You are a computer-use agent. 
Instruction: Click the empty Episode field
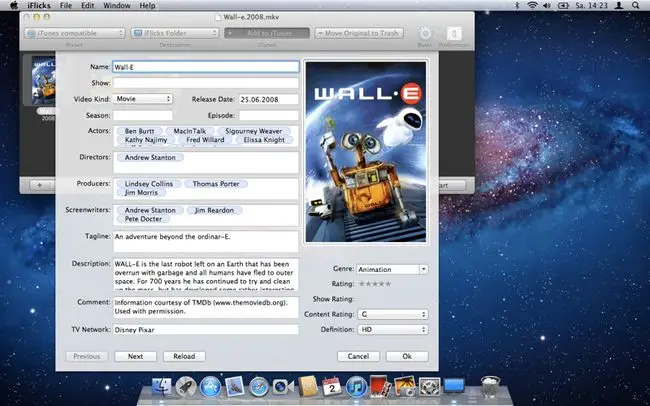click(269, 115)
